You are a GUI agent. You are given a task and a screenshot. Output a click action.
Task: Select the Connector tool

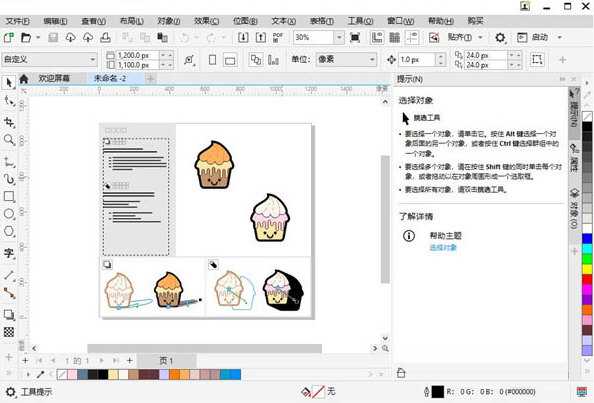pyautogui.click(x=9, y=293)
